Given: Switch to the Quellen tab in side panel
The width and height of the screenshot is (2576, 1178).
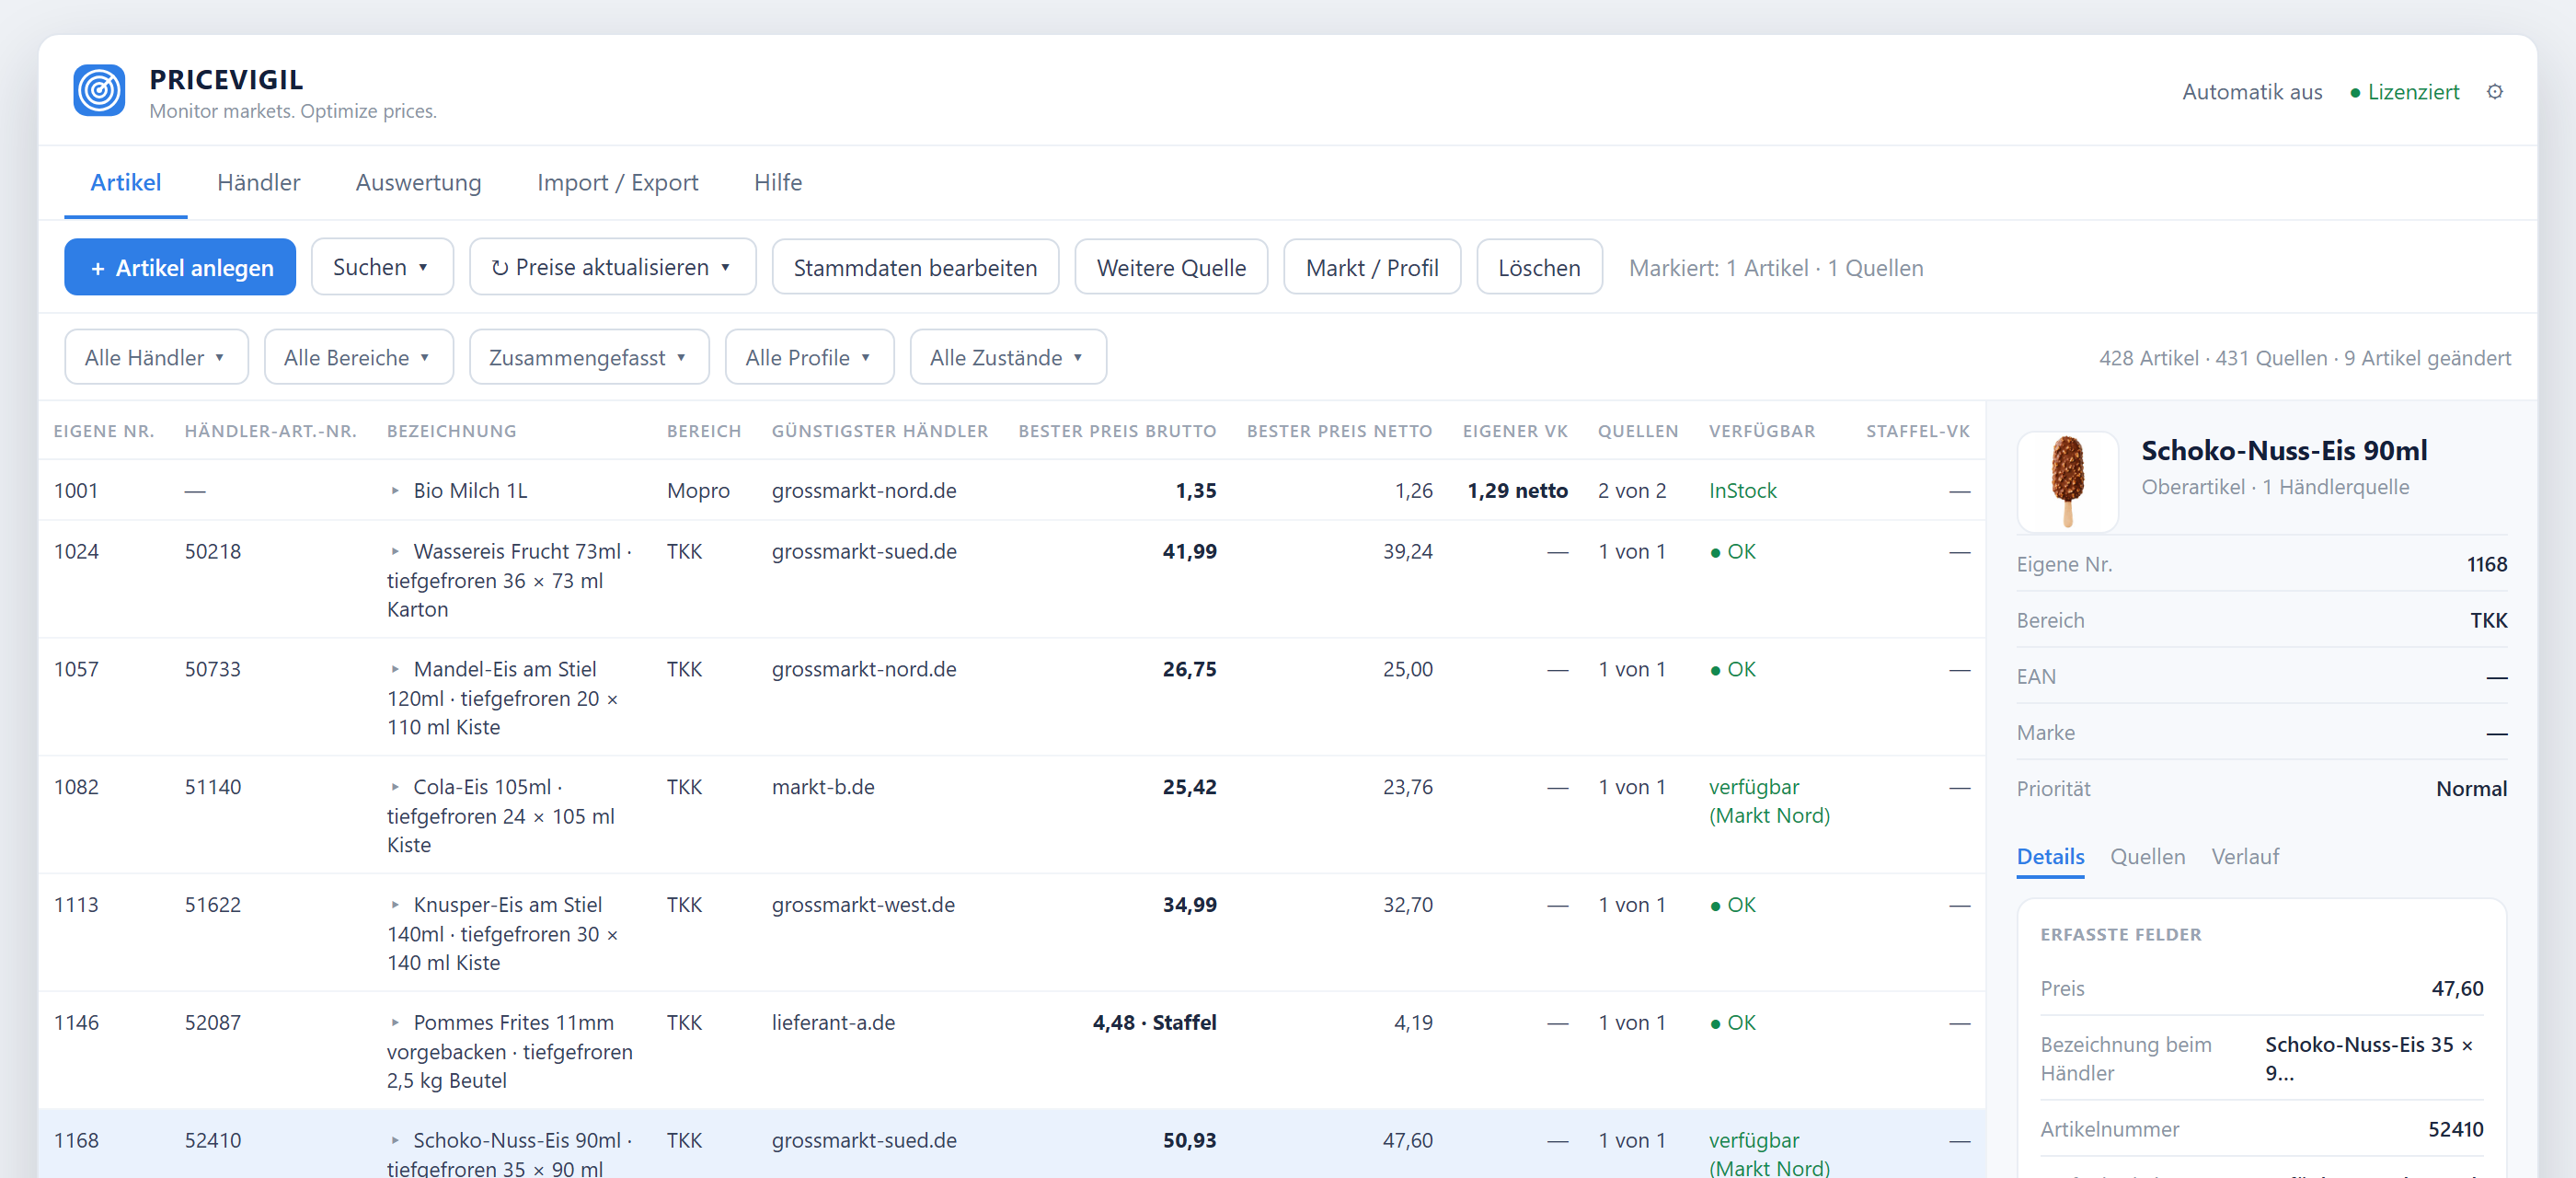Looking at the screenshot, I should coord(2147,857).
